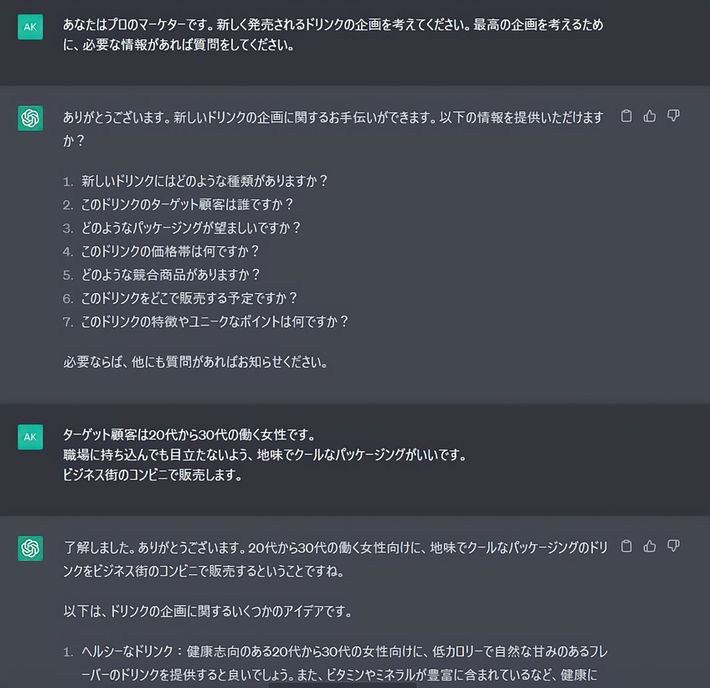This screenshot has height=688, width=710.
Task: Dislike the response starting with 了解しました
Action: point(673,546)
